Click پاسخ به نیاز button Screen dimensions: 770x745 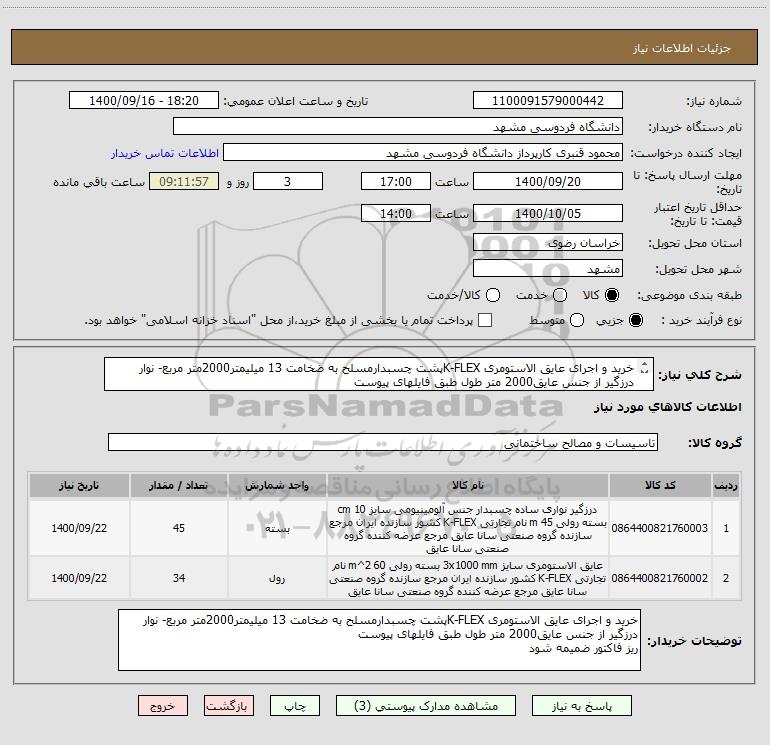tap(582, 706)
